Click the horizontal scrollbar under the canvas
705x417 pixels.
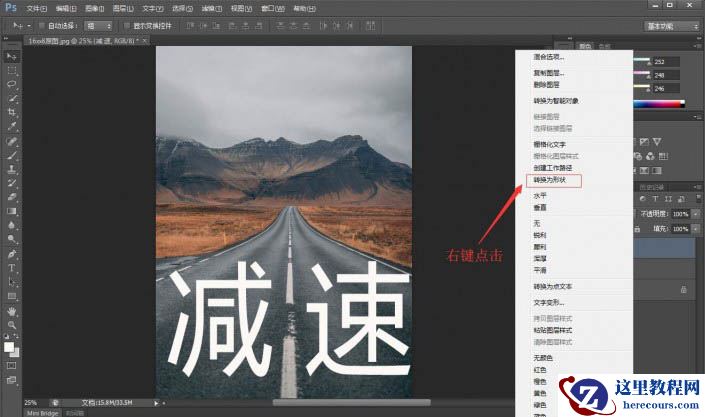point(352,403)
